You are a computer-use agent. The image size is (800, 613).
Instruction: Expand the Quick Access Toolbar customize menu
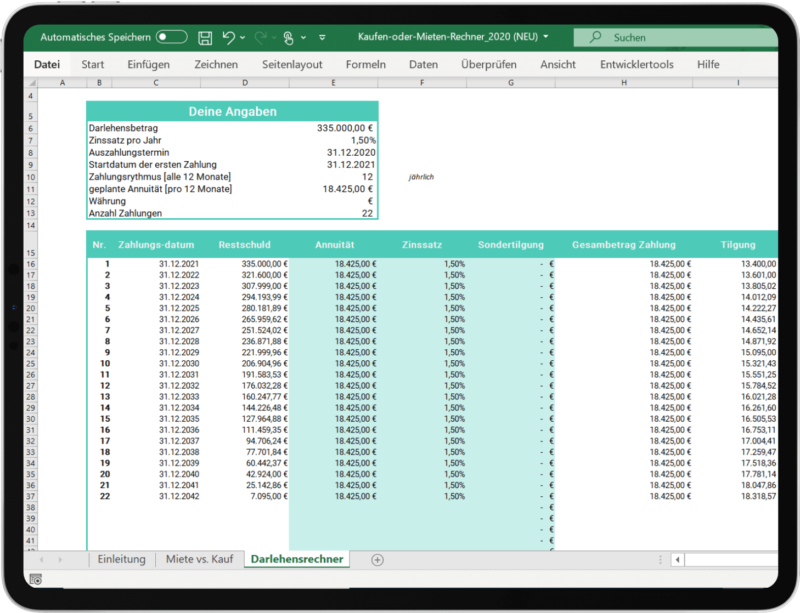tap(322, 38)
